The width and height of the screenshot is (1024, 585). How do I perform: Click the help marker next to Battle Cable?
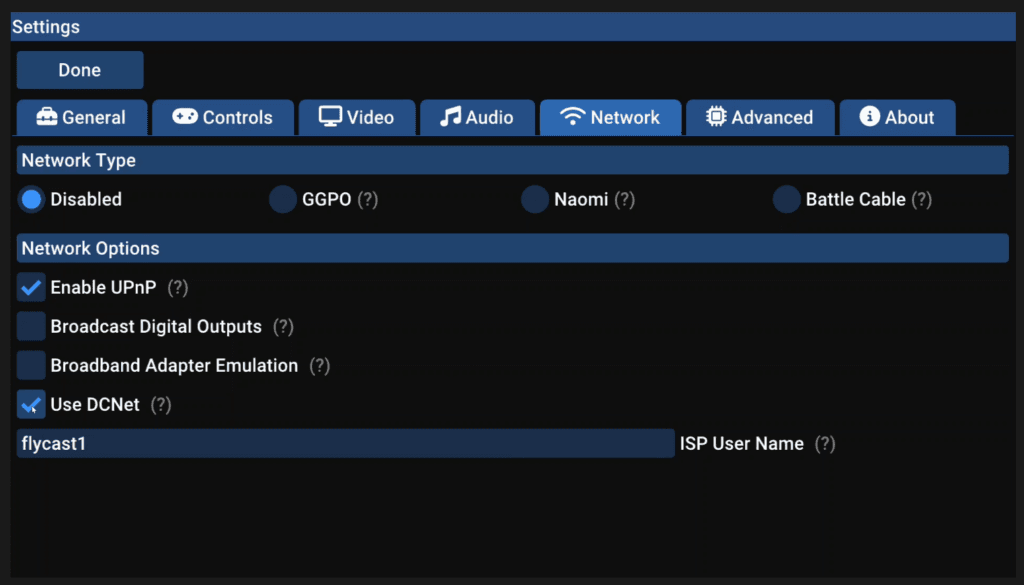[x=921, y=200]
